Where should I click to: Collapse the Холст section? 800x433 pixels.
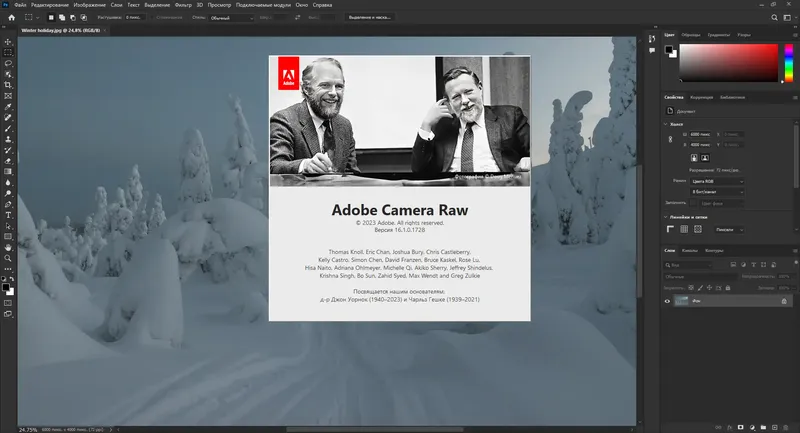665,124
